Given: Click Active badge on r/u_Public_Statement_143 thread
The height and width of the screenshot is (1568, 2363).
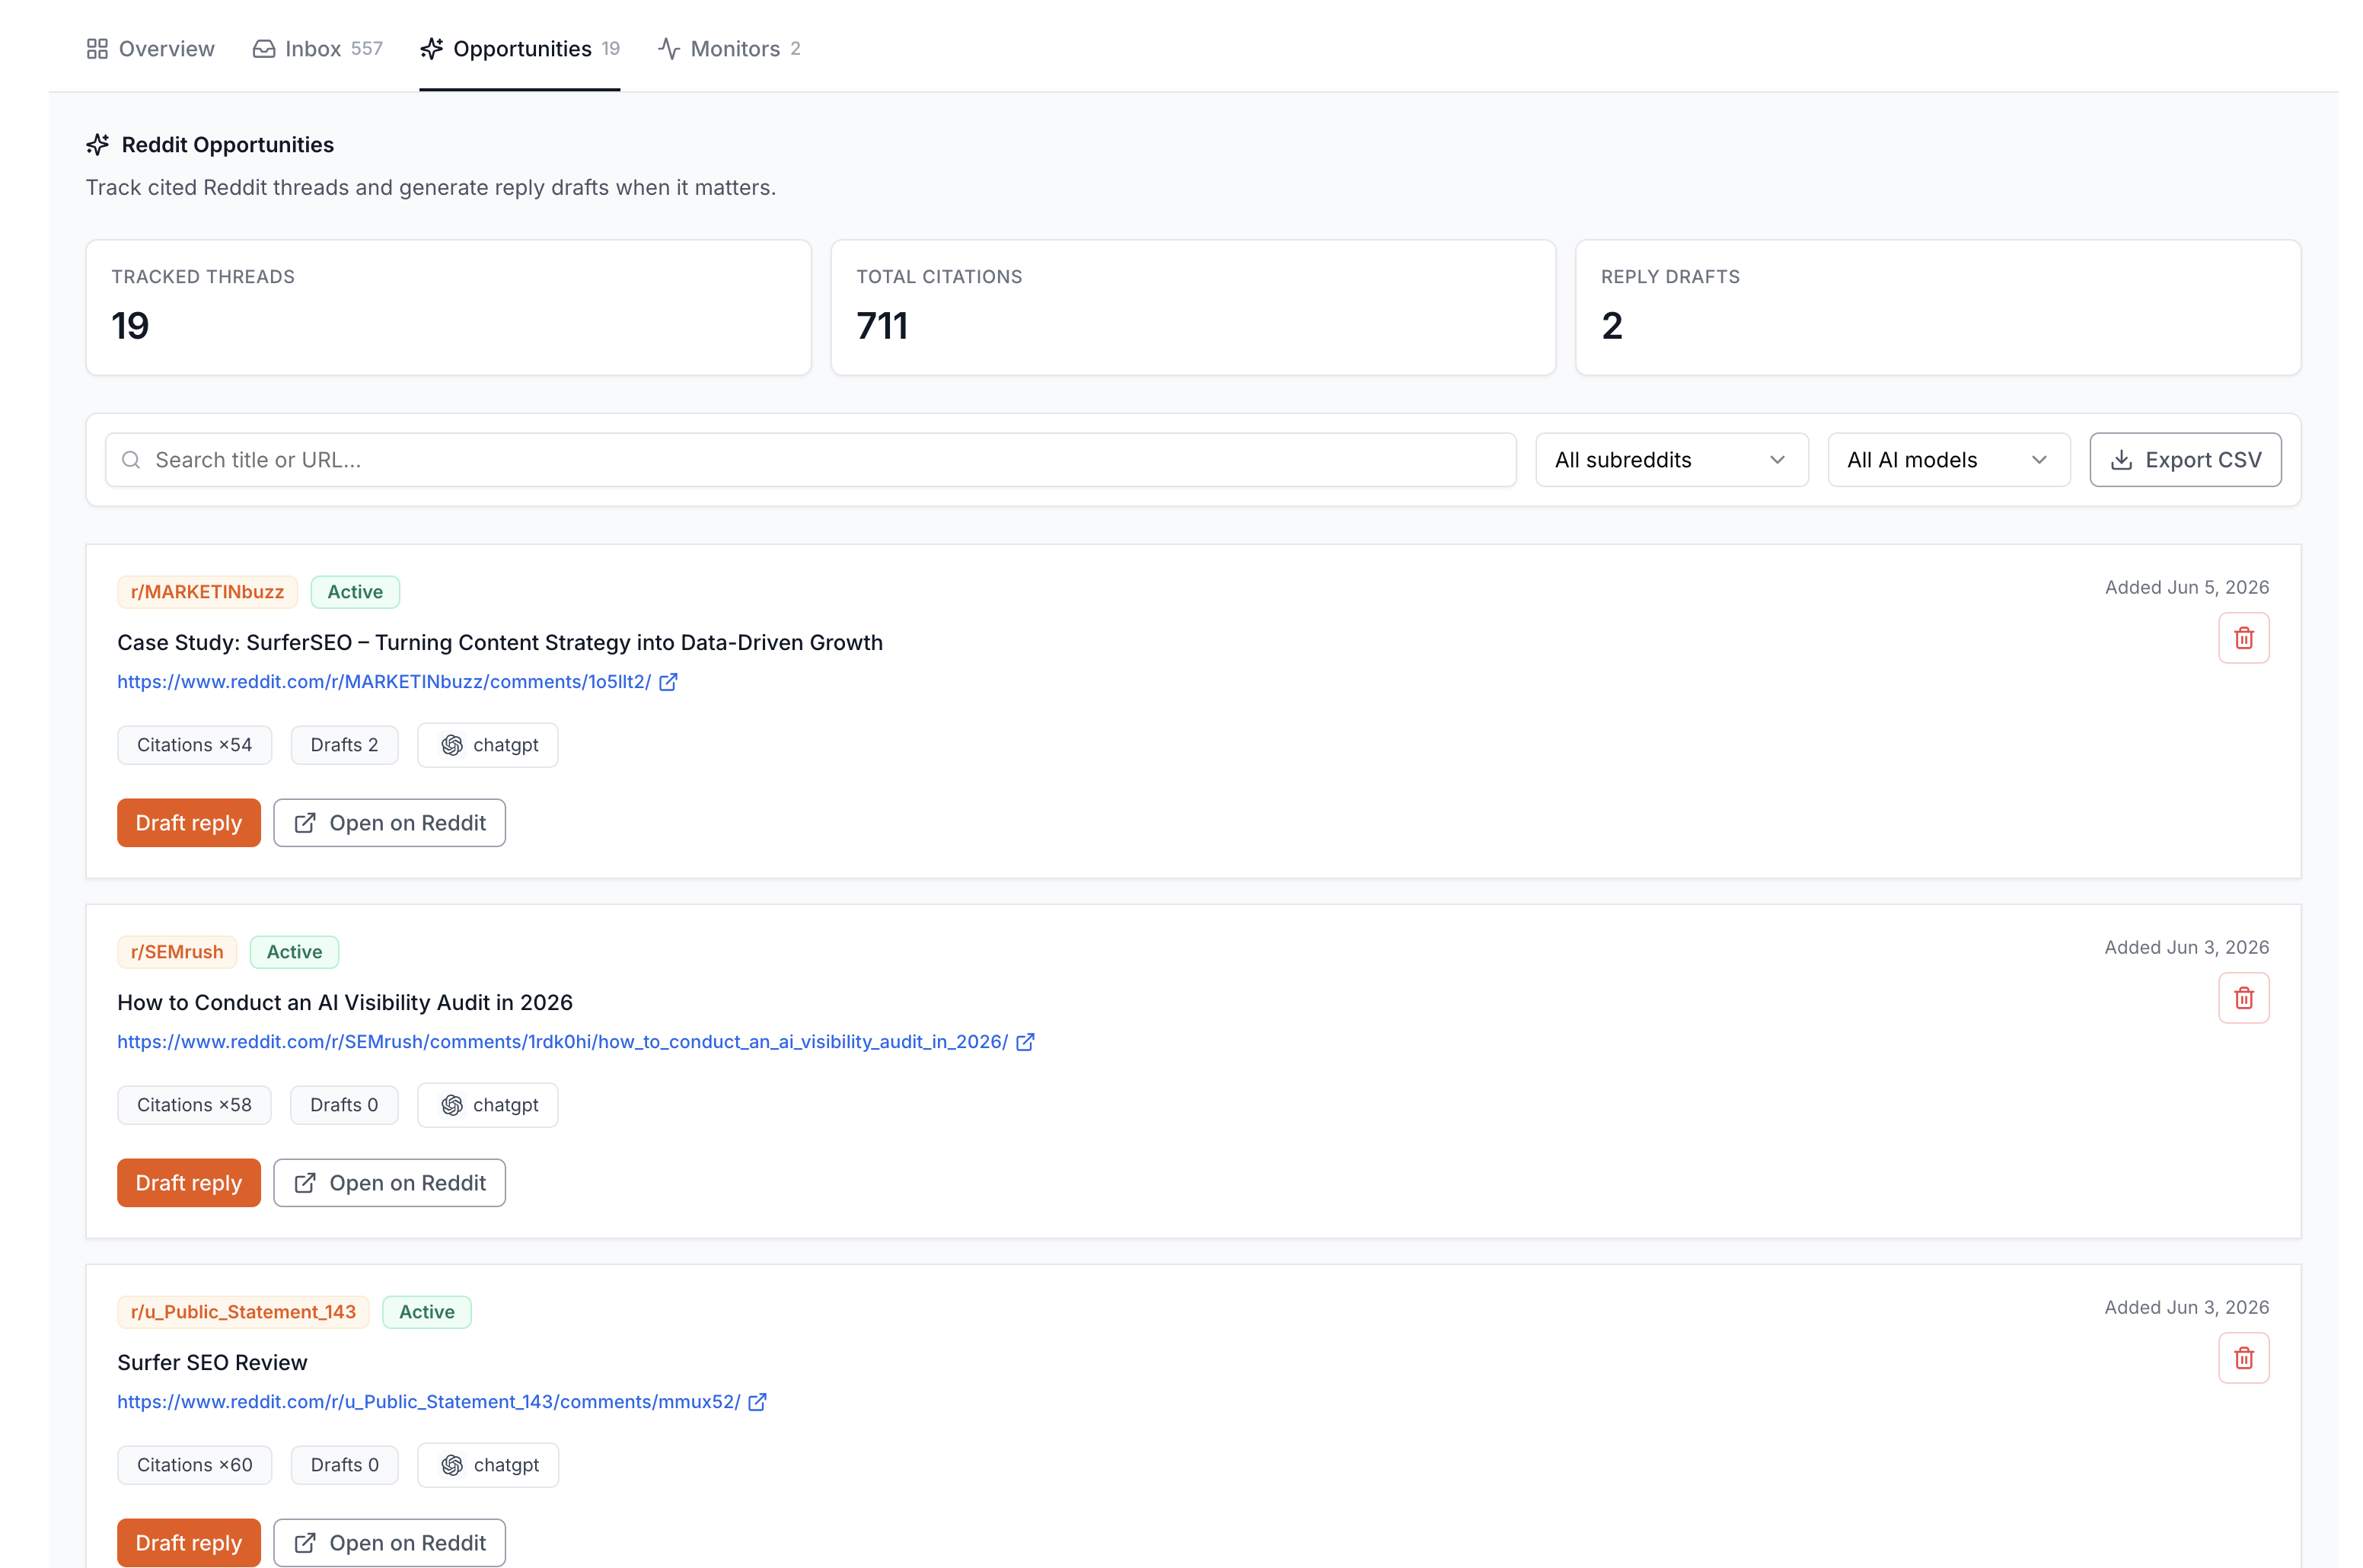Looking at the screenshot, I should (x=427, y=1312).
